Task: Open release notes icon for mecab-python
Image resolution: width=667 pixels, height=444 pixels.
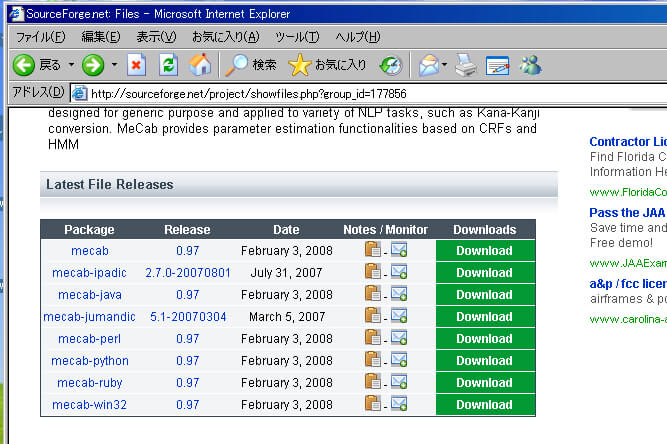Action: tap(373, 360)
